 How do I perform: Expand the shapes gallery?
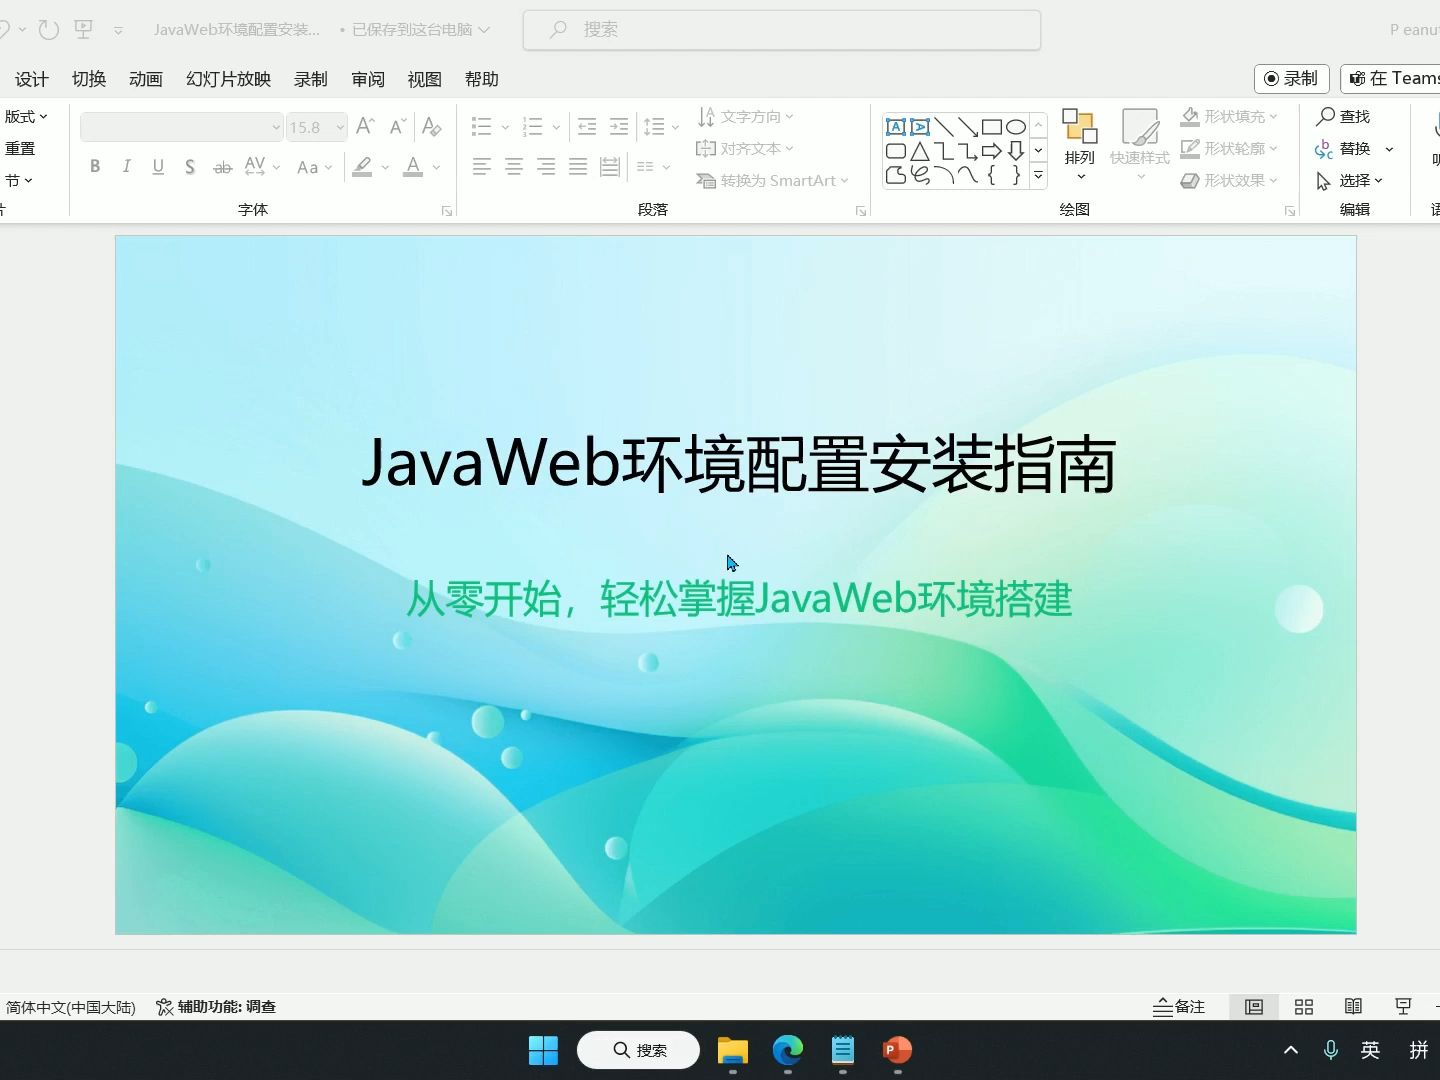(1038, 175)
